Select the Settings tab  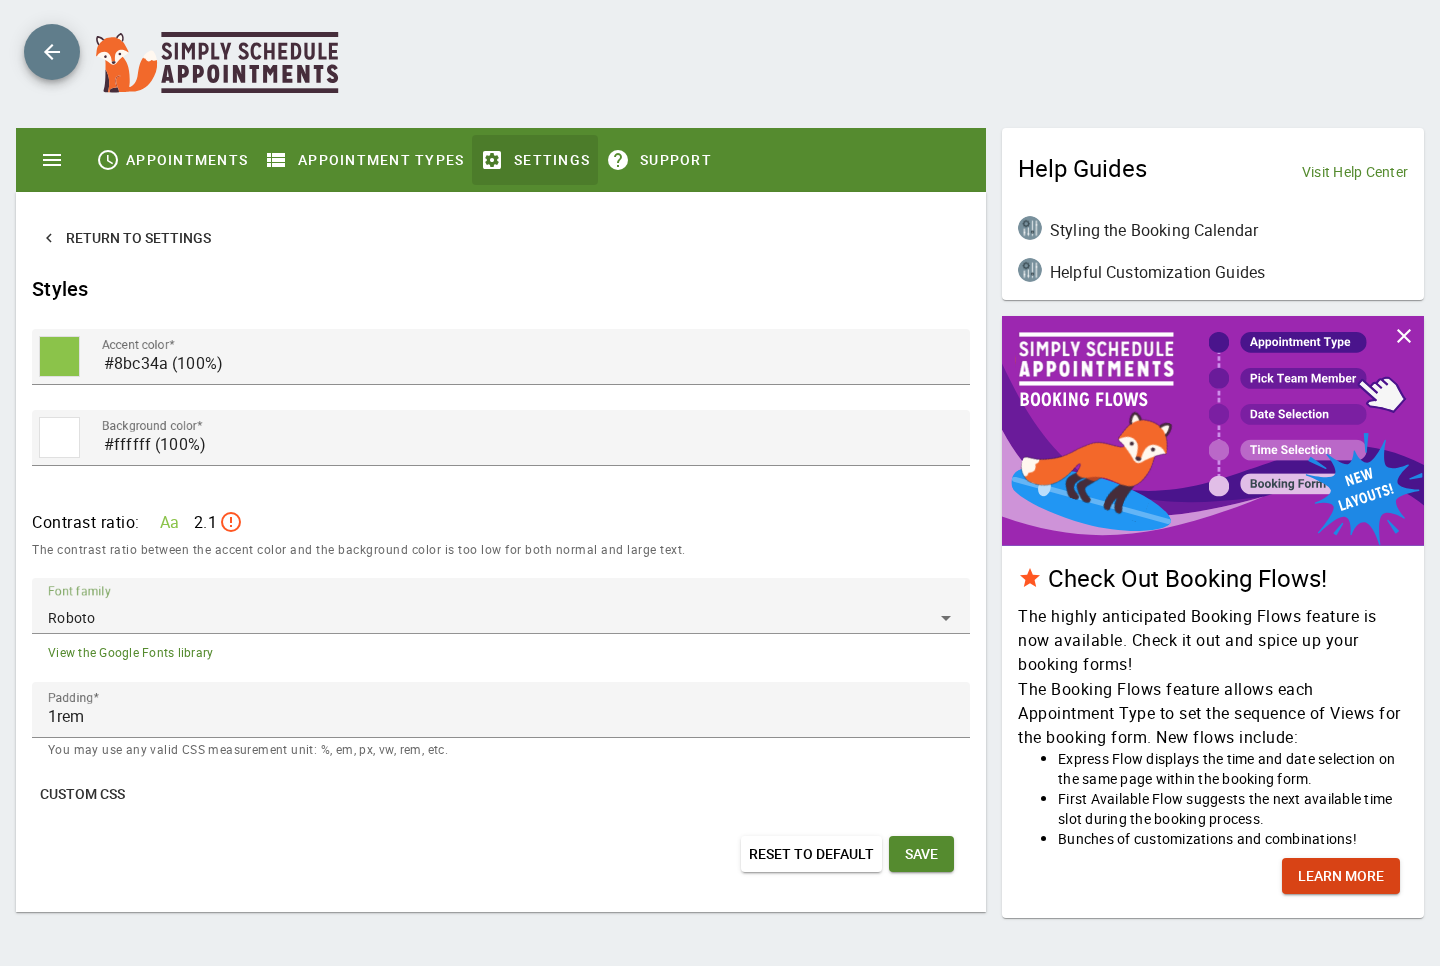coord(535,160)
